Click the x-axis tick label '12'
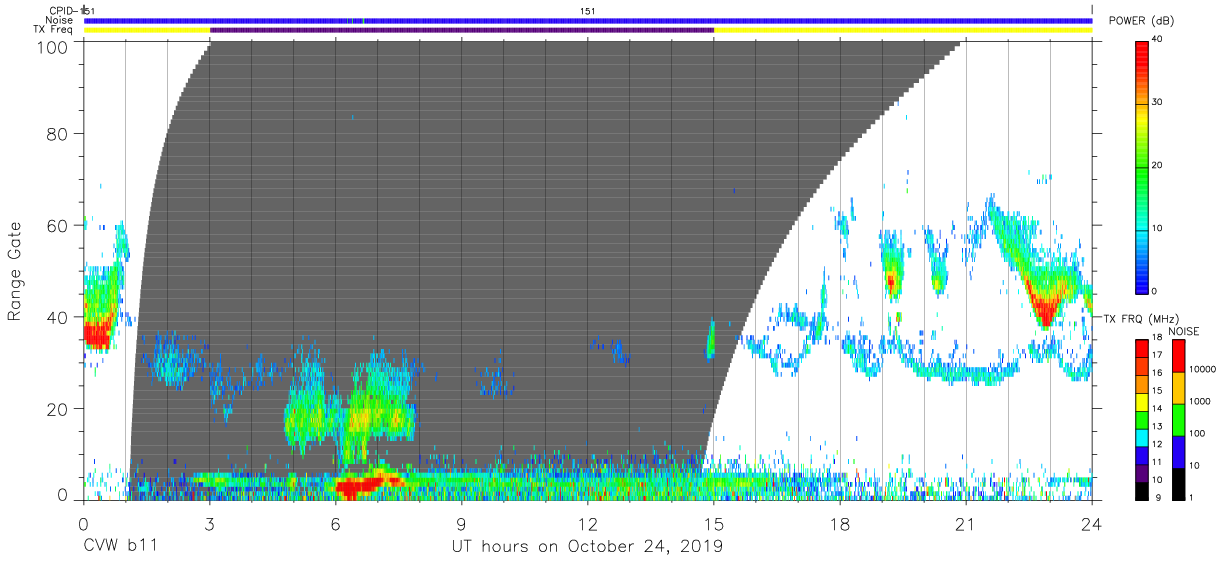 click(587, 523)
